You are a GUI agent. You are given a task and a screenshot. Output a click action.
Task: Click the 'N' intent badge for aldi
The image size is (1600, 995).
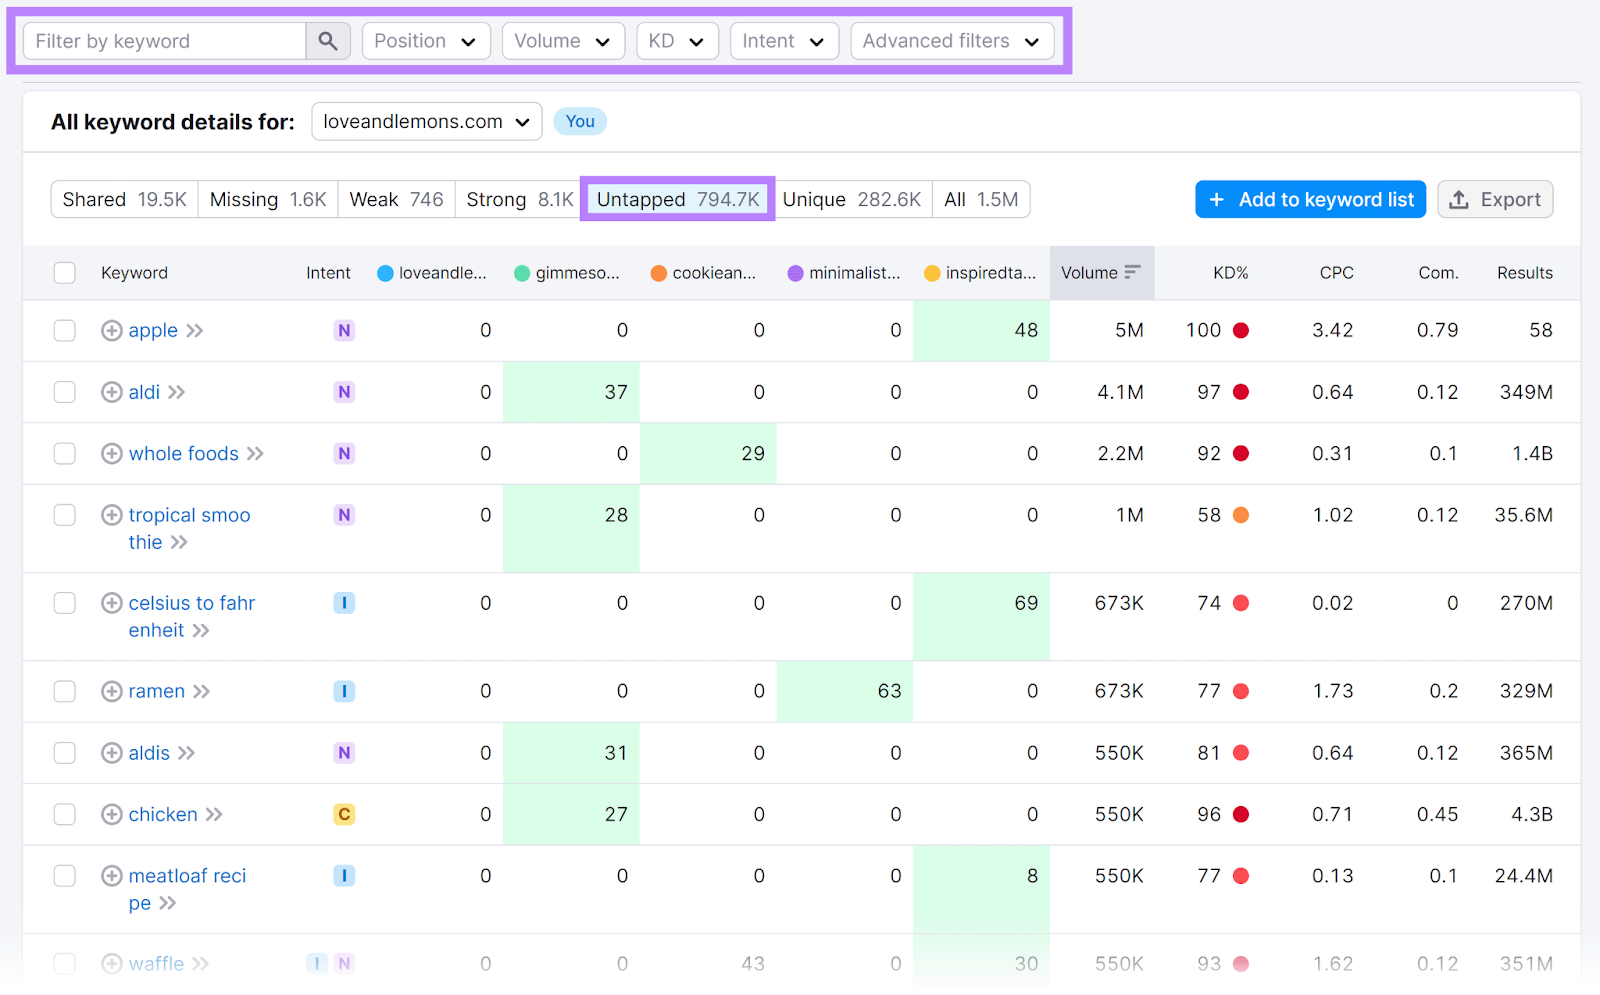pyautogui.click(x=344, y=392)
